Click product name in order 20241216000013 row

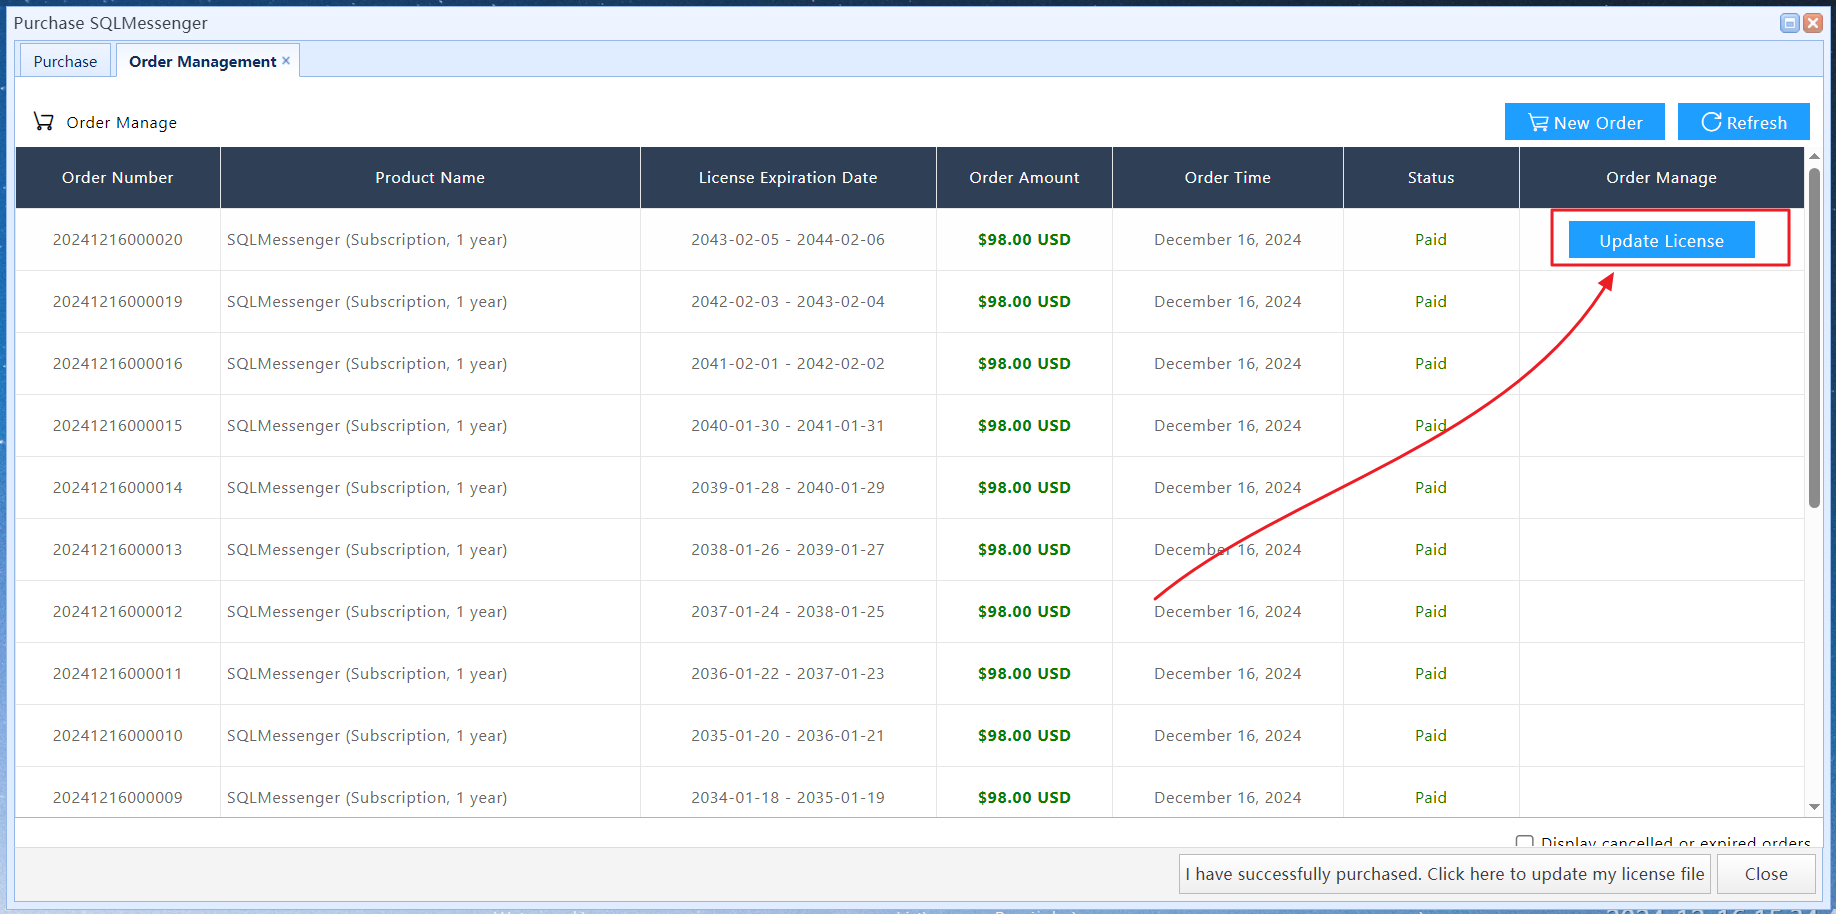coord(367,549)
